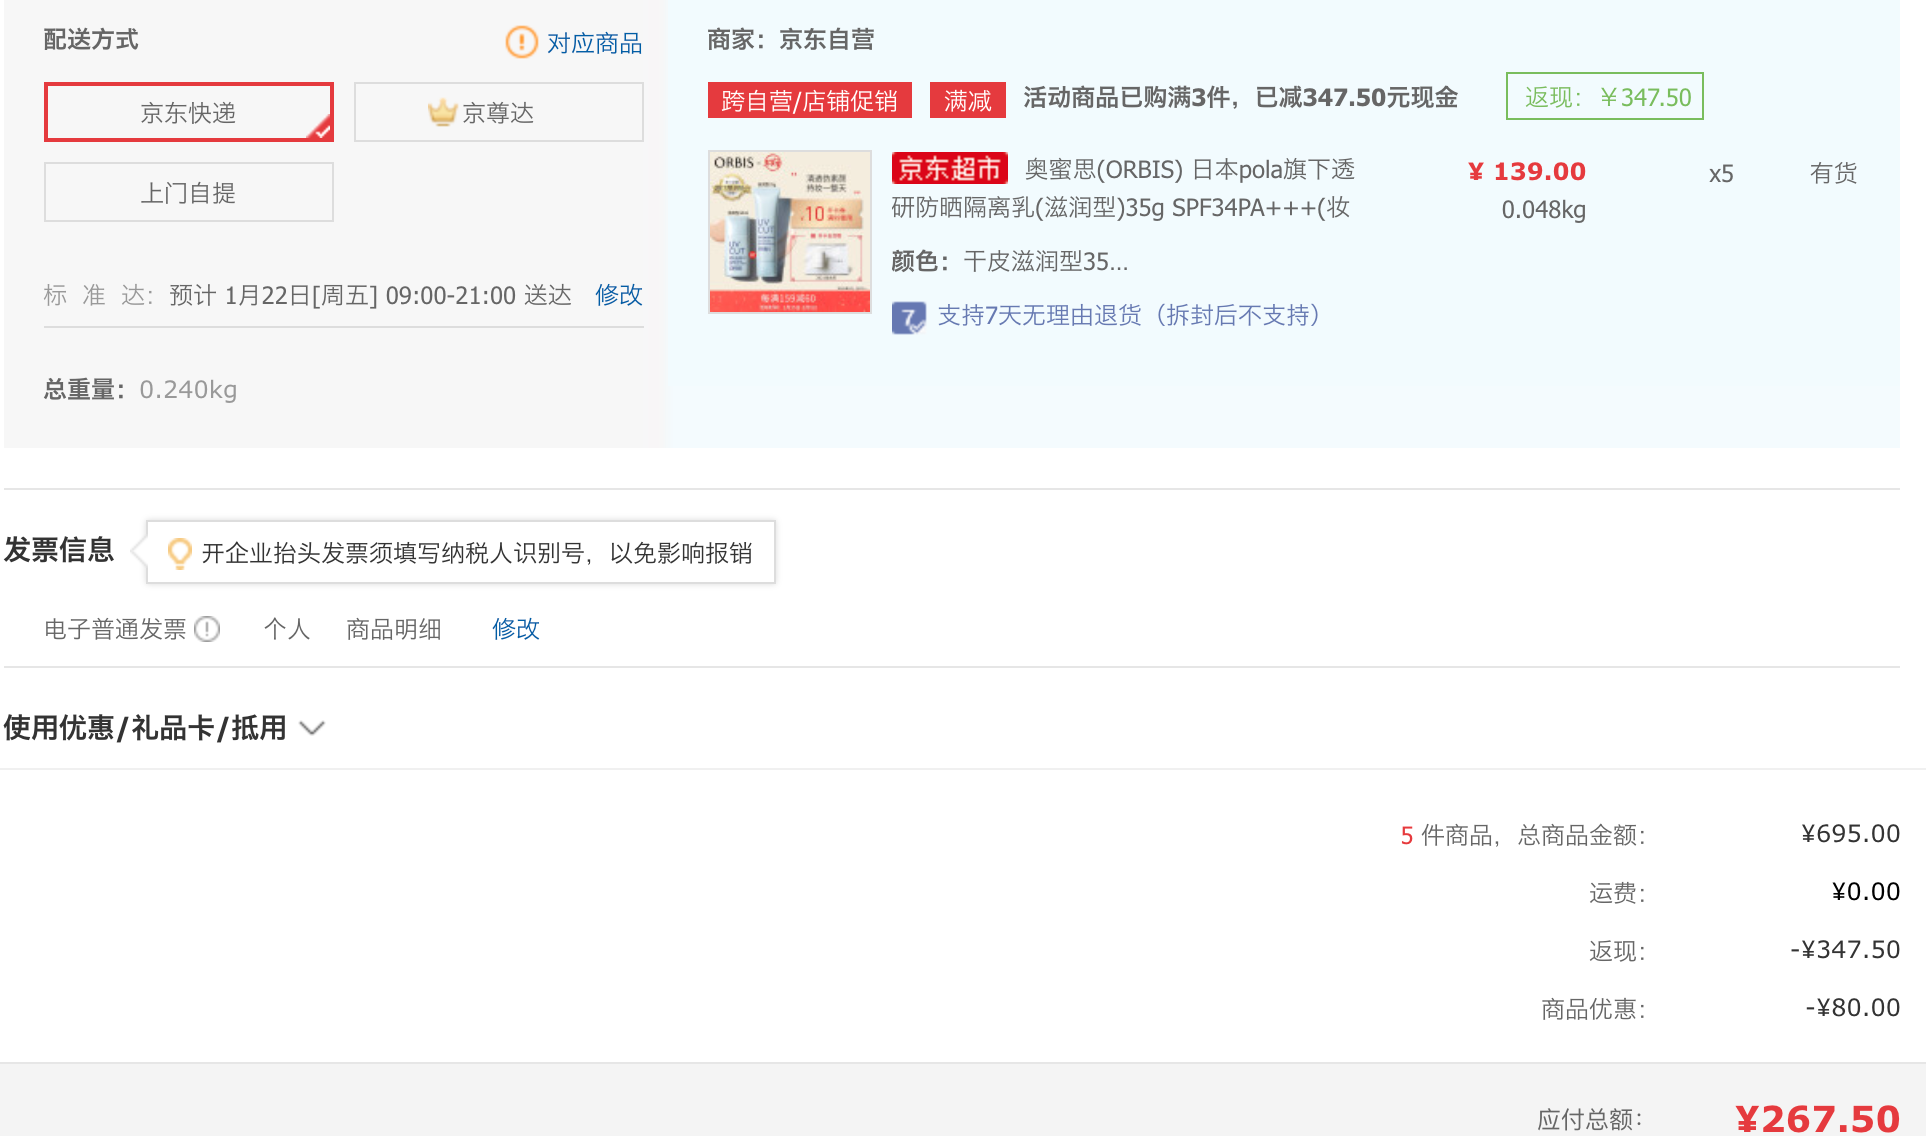Click the 应付总额 amount ¥267.50
This screenshot has width=1926, height=1136.
pos(1817,1118)
